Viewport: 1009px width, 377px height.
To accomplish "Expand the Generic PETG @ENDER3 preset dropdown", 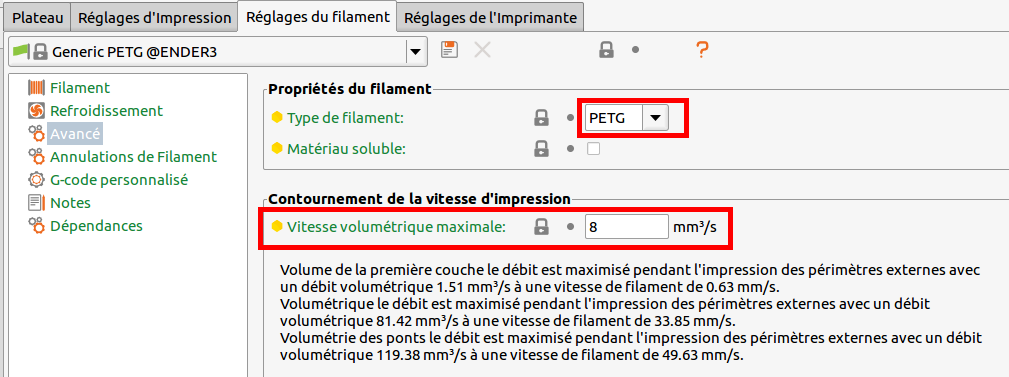I will tap(416, 51).
